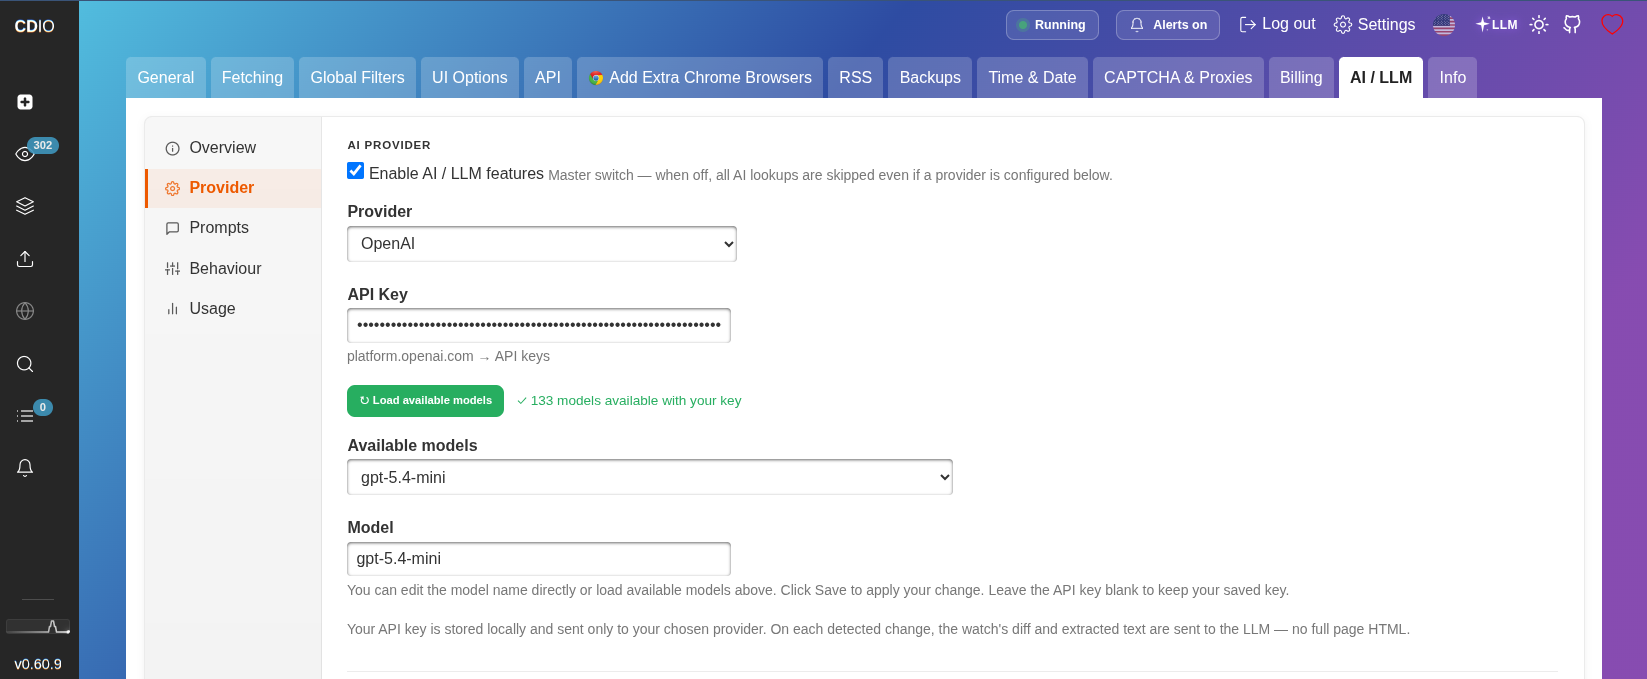The image size is (1647, 679).
Task: Open the UI Options tab
Action: [x=470, y=77]
